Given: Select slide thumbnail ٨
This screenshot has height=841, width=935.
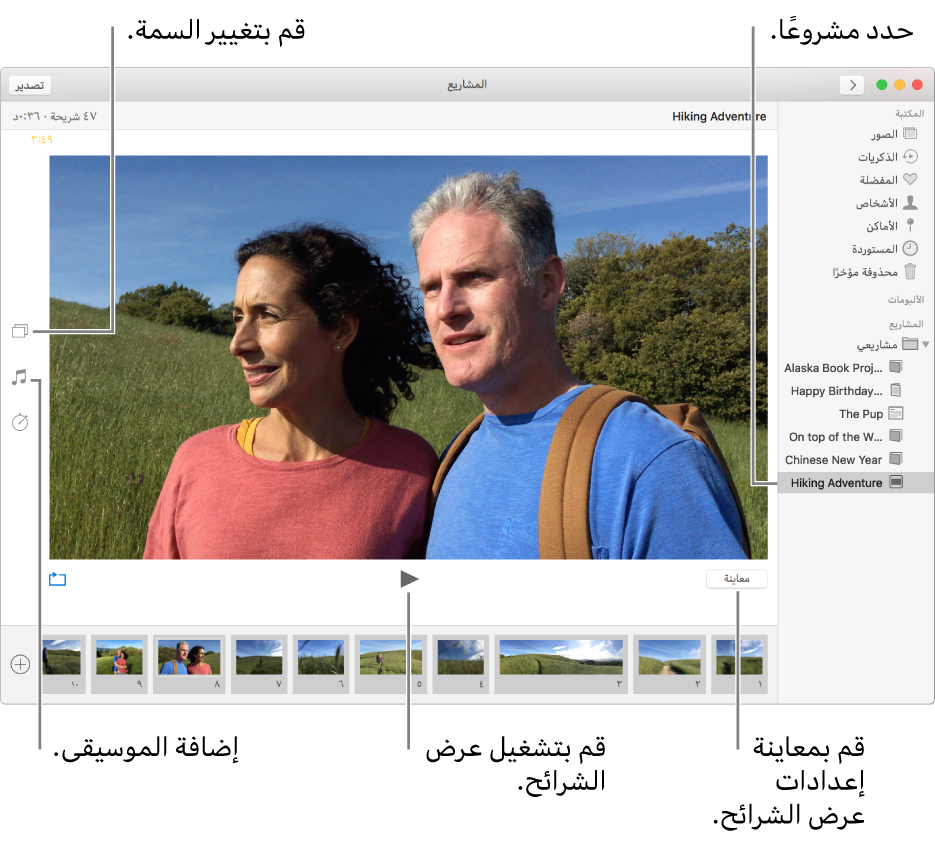Looking at the screenshot, I should click(189, 664).
